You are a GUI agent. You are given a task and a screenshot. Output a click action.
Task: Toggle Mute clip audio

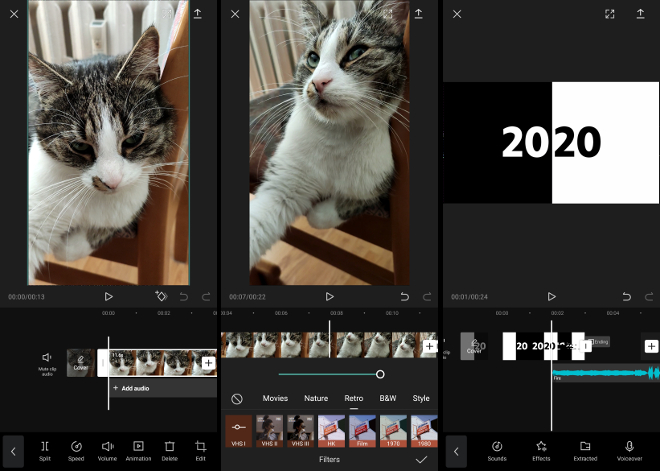[47, 361]
